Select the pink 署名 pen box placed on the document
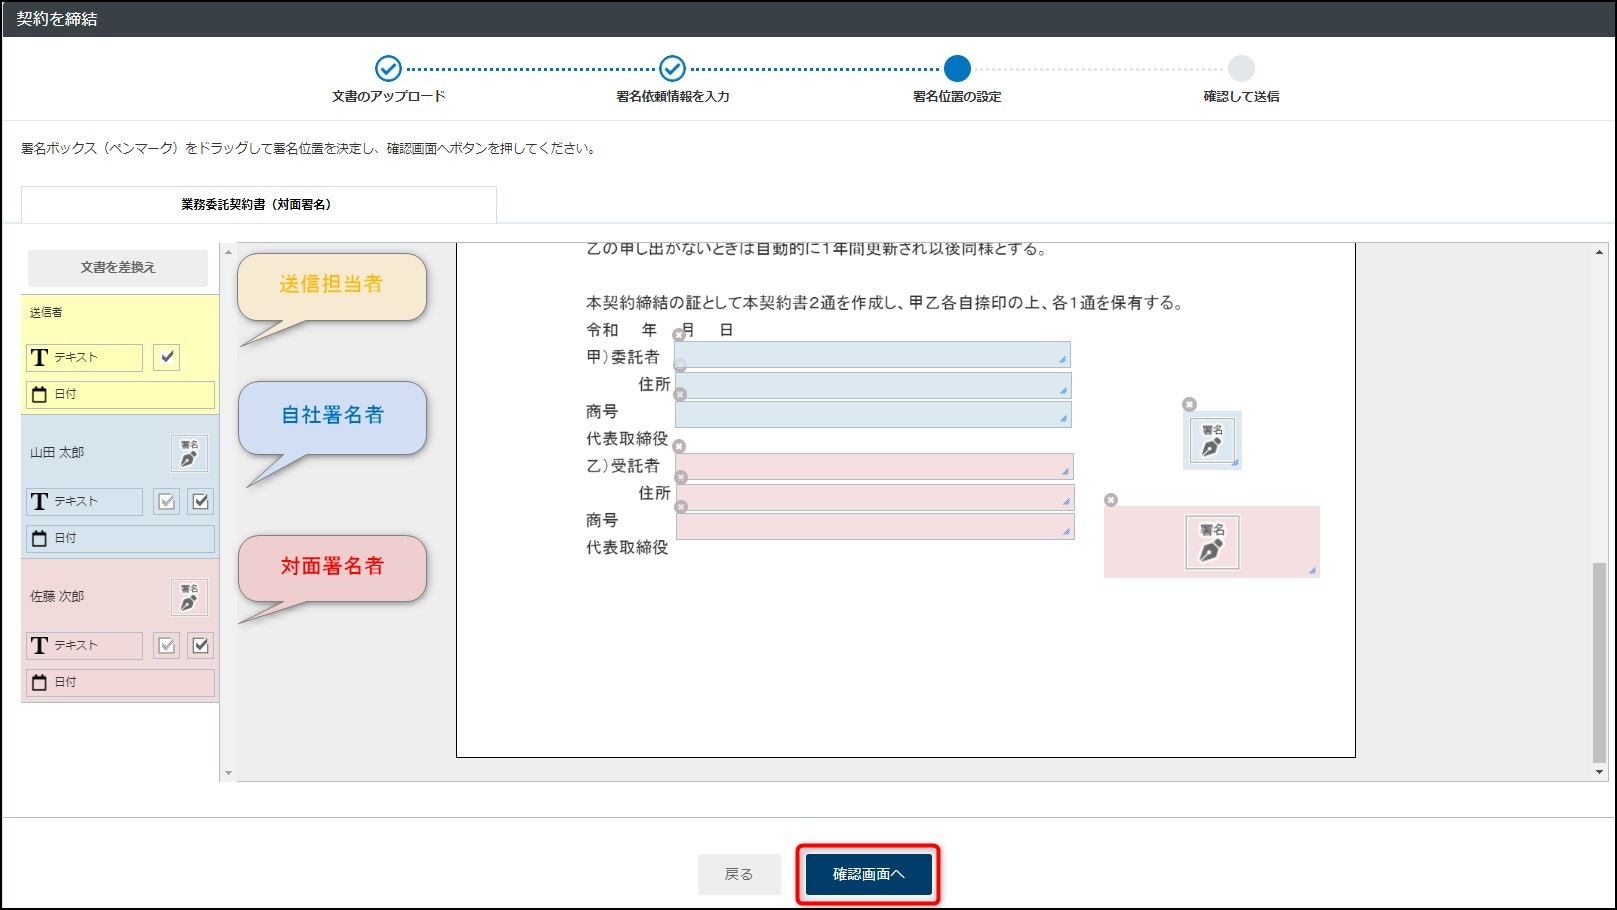 coord(1212,542)
